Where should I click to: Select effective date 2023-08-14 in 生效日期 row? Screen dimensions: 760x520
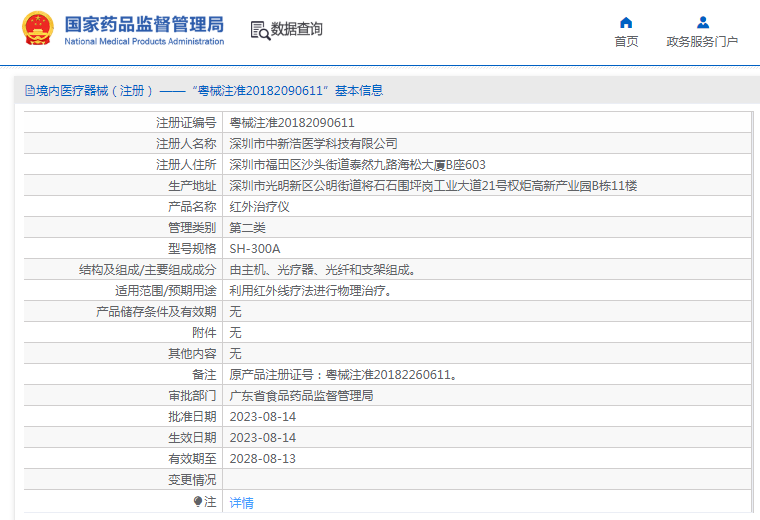[263, 438]
